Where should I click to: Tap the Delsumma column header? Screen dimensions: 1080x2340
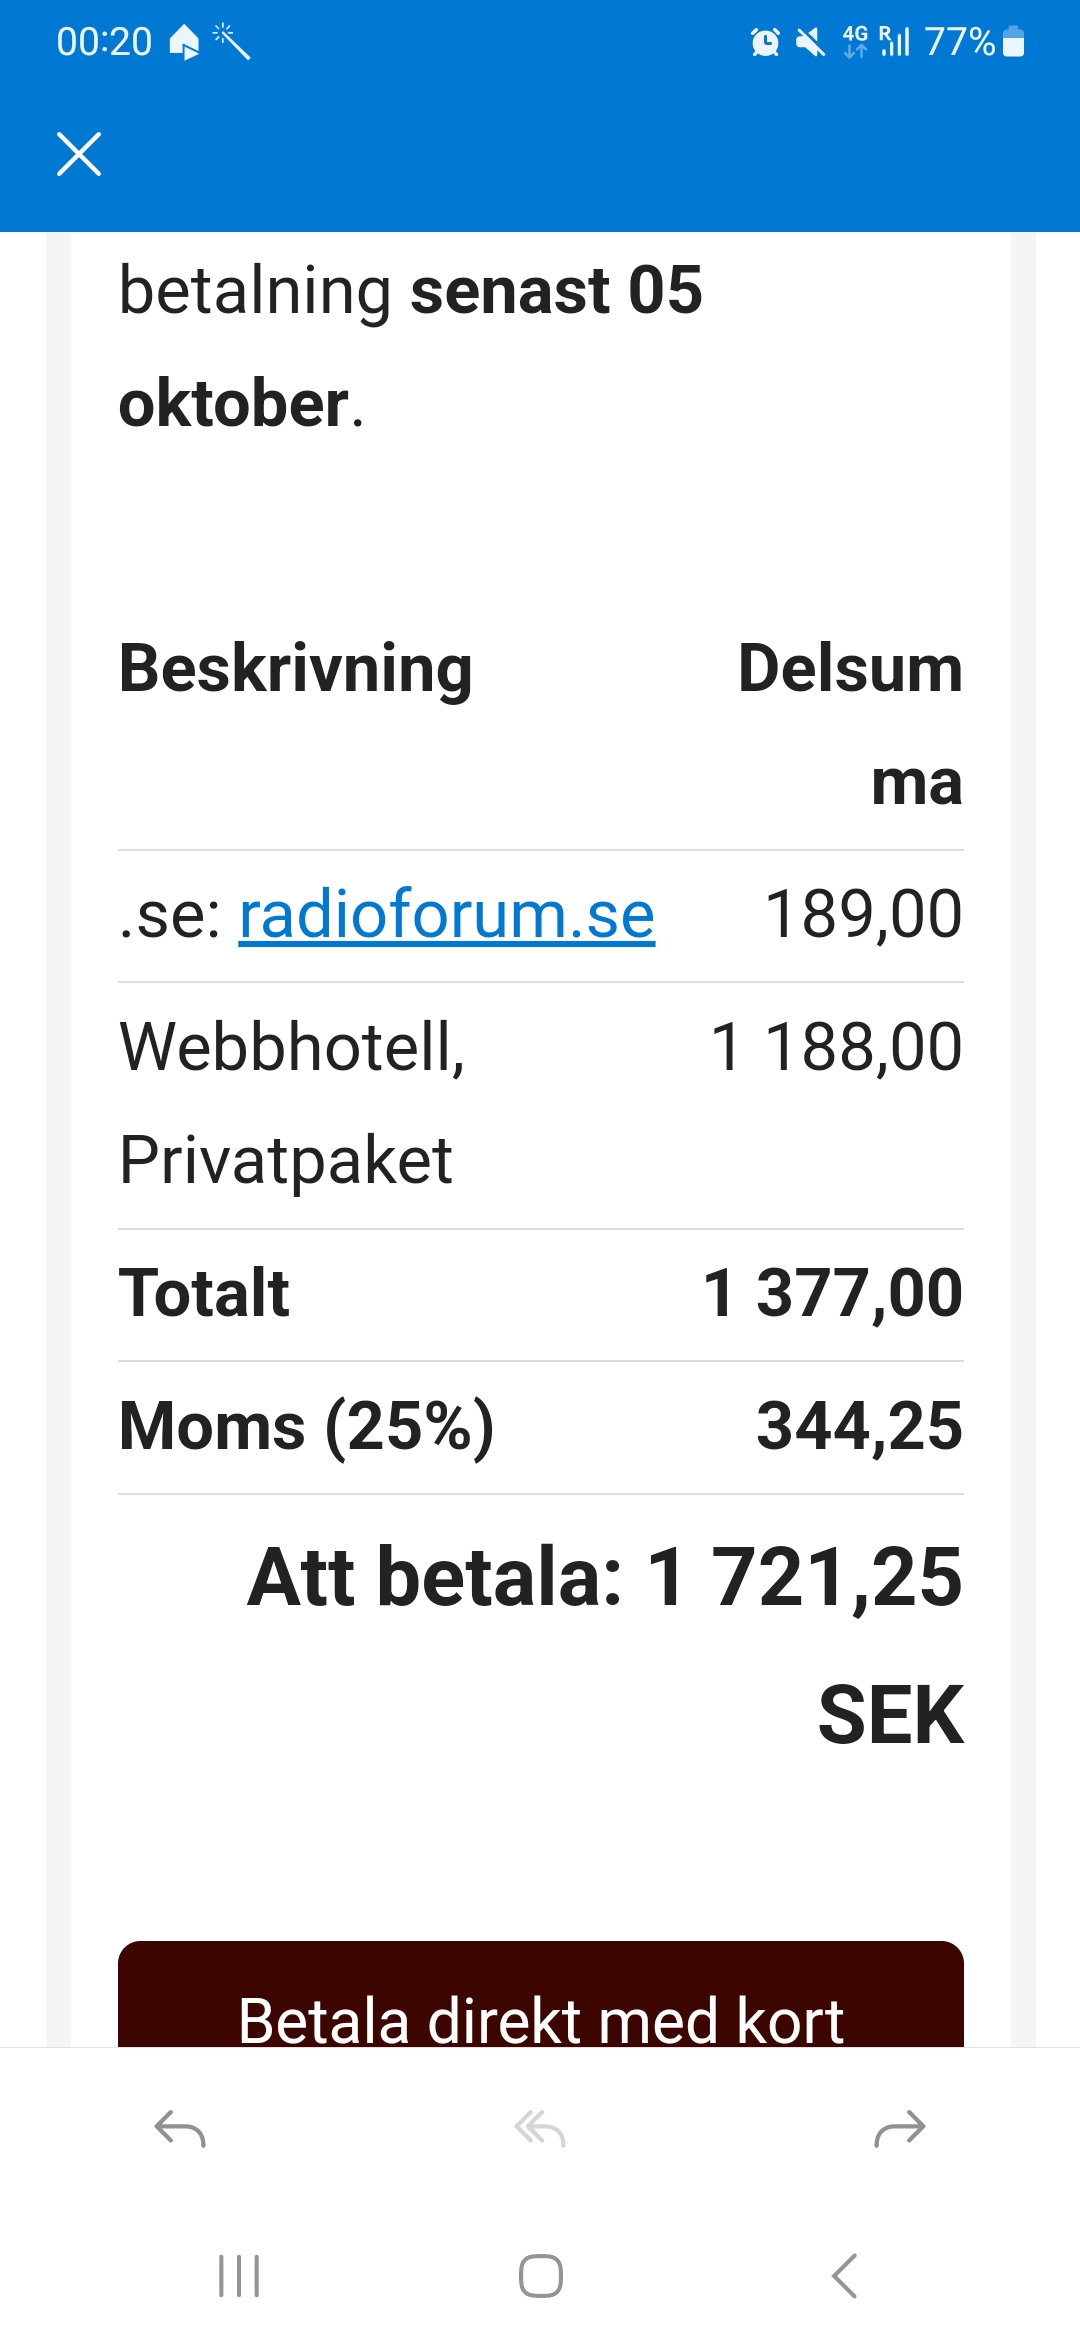tap(850, 668)
